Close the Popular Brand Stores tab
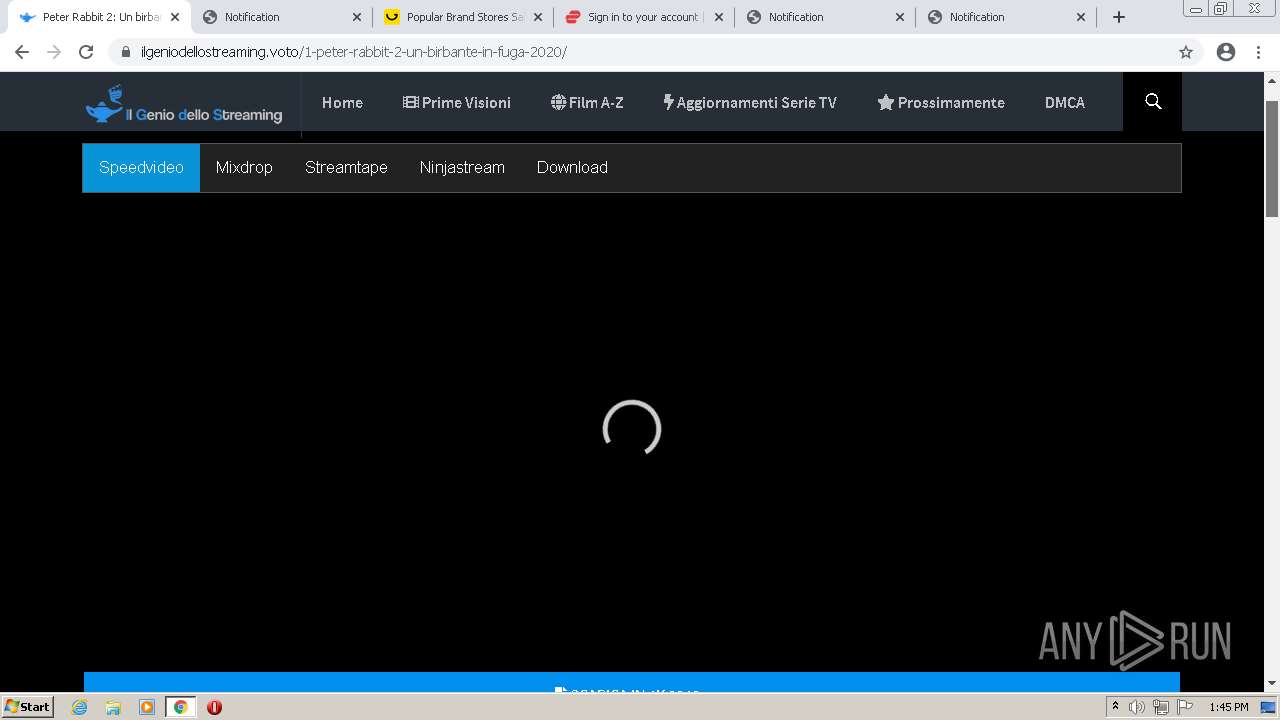Image resolution: width=1280 pixels, height=720 pixels. click(537, 17)
